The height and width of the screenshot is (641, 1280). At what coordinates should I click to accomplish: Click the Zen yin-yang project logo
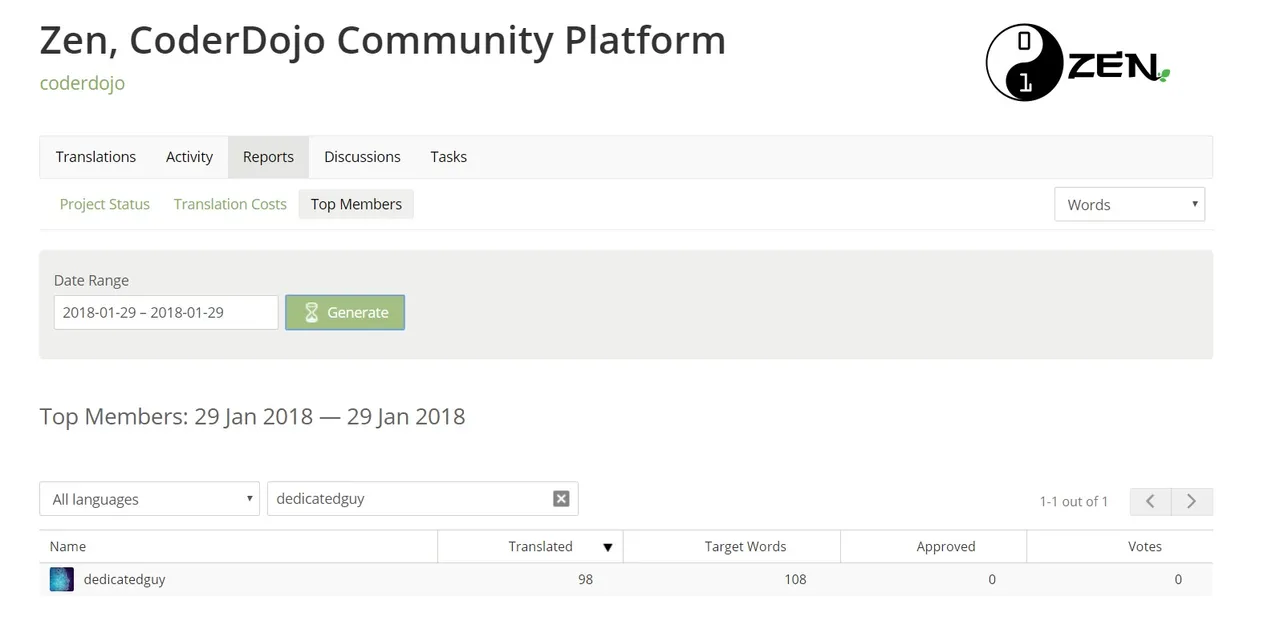[x=1078, y=63]
